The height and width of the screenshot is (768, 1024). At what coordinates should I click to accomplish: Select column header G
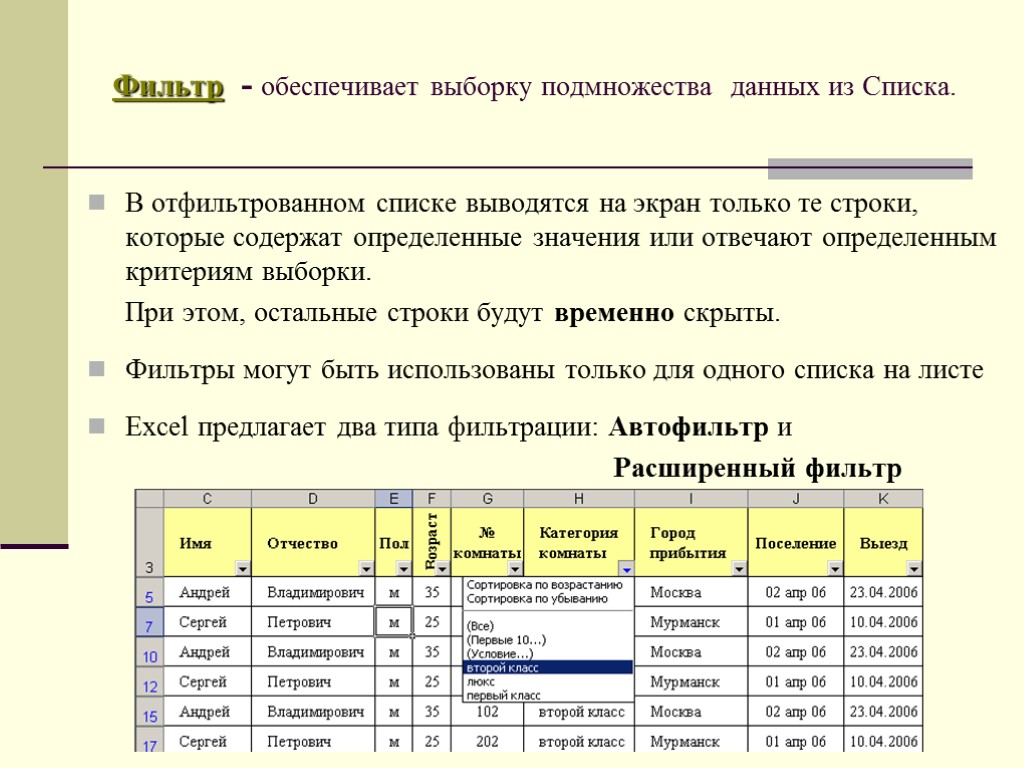click(487, 499)
